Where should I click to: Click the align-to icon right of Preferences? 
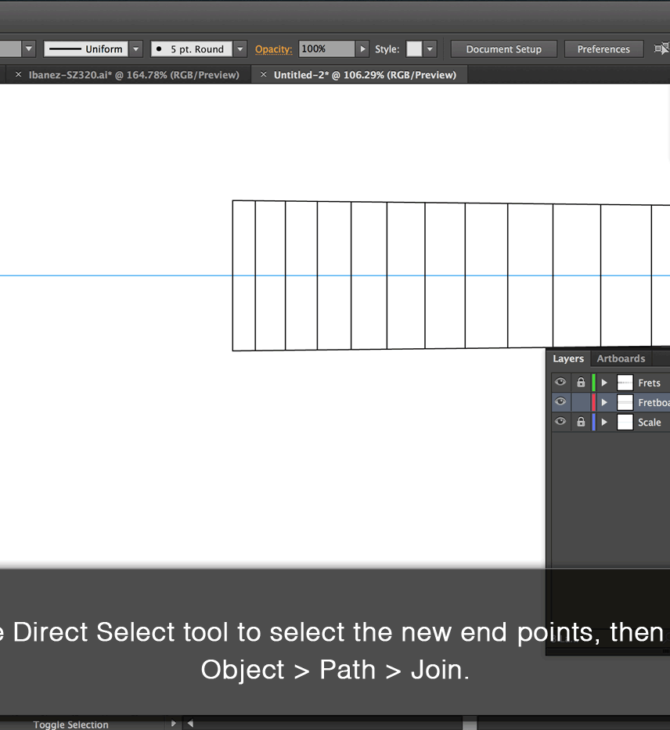[x=660, y=49]
